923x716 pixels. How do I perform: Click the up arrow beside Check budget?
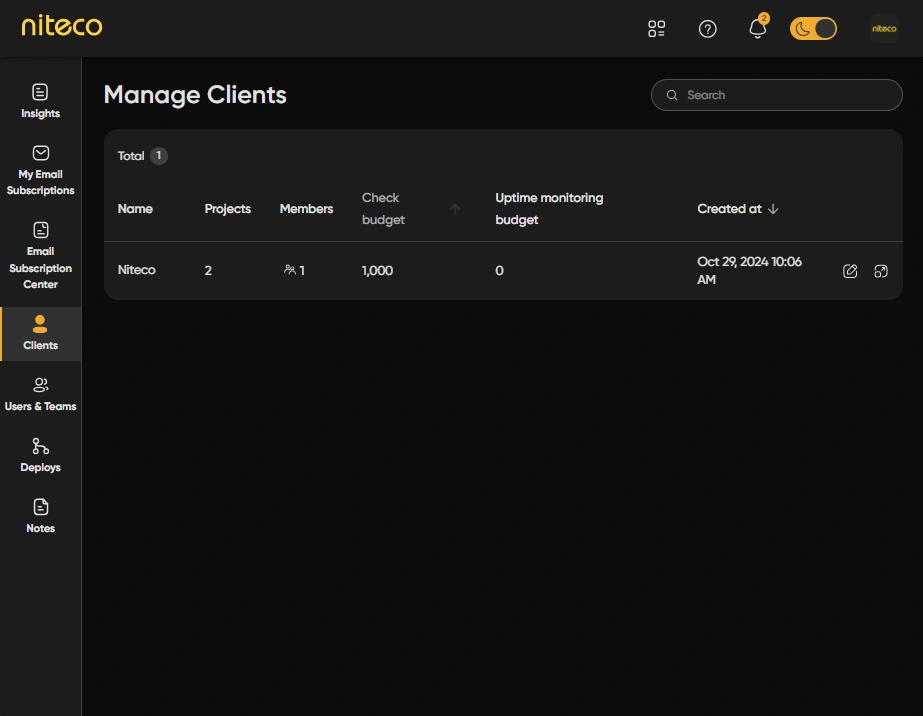(455, 209)
